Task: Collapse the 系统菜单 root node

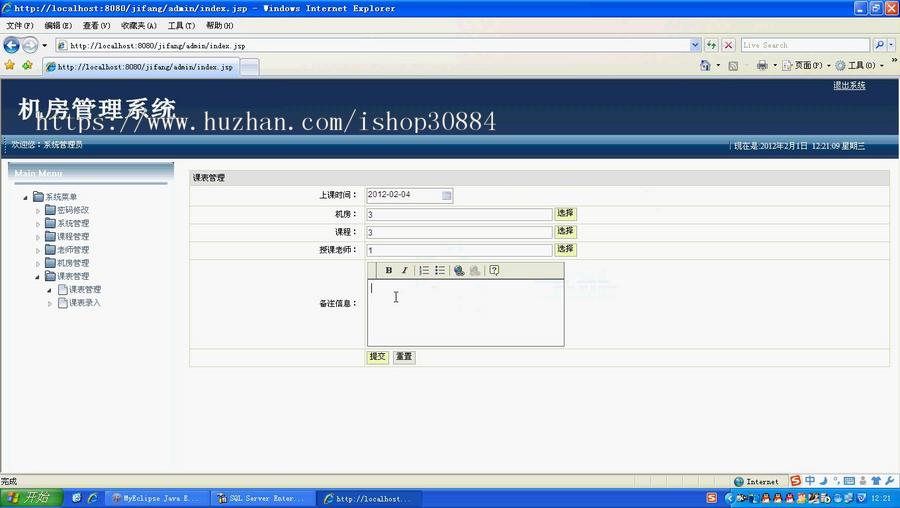Action: (x=26, y=197)
